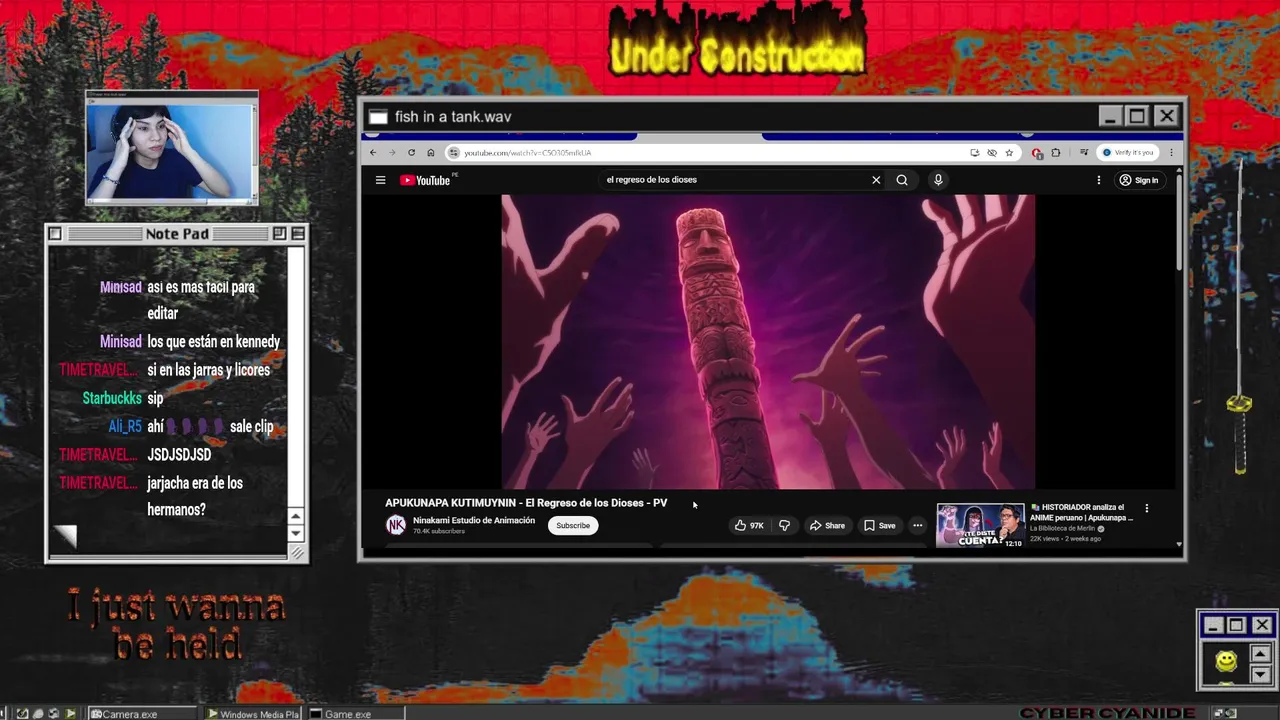
Task: Click the YouTube page scrollbar down arrow
Action: tap(1179, 545)
